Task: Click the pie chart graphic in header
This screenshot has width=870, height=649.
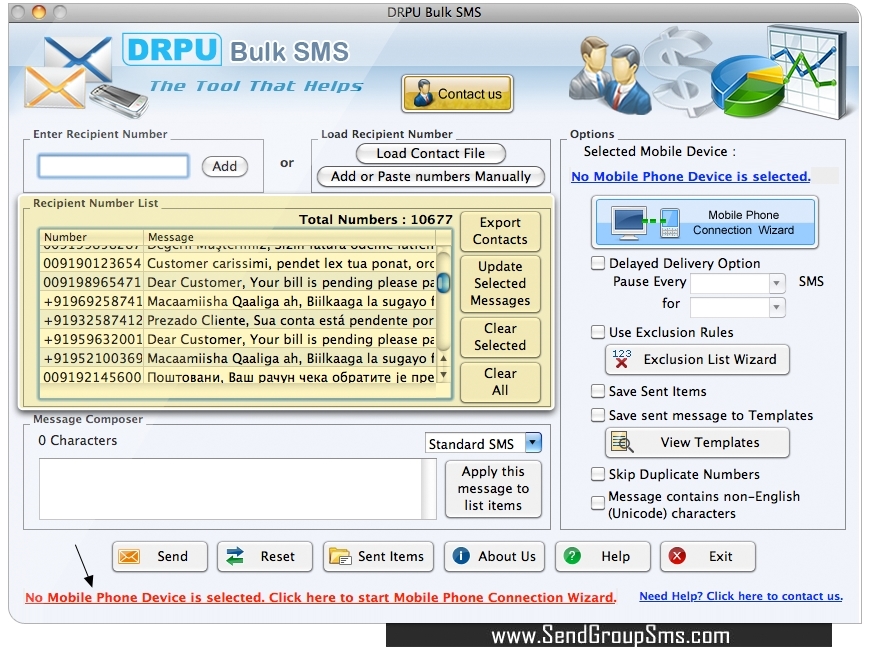Action: point(746,85)
